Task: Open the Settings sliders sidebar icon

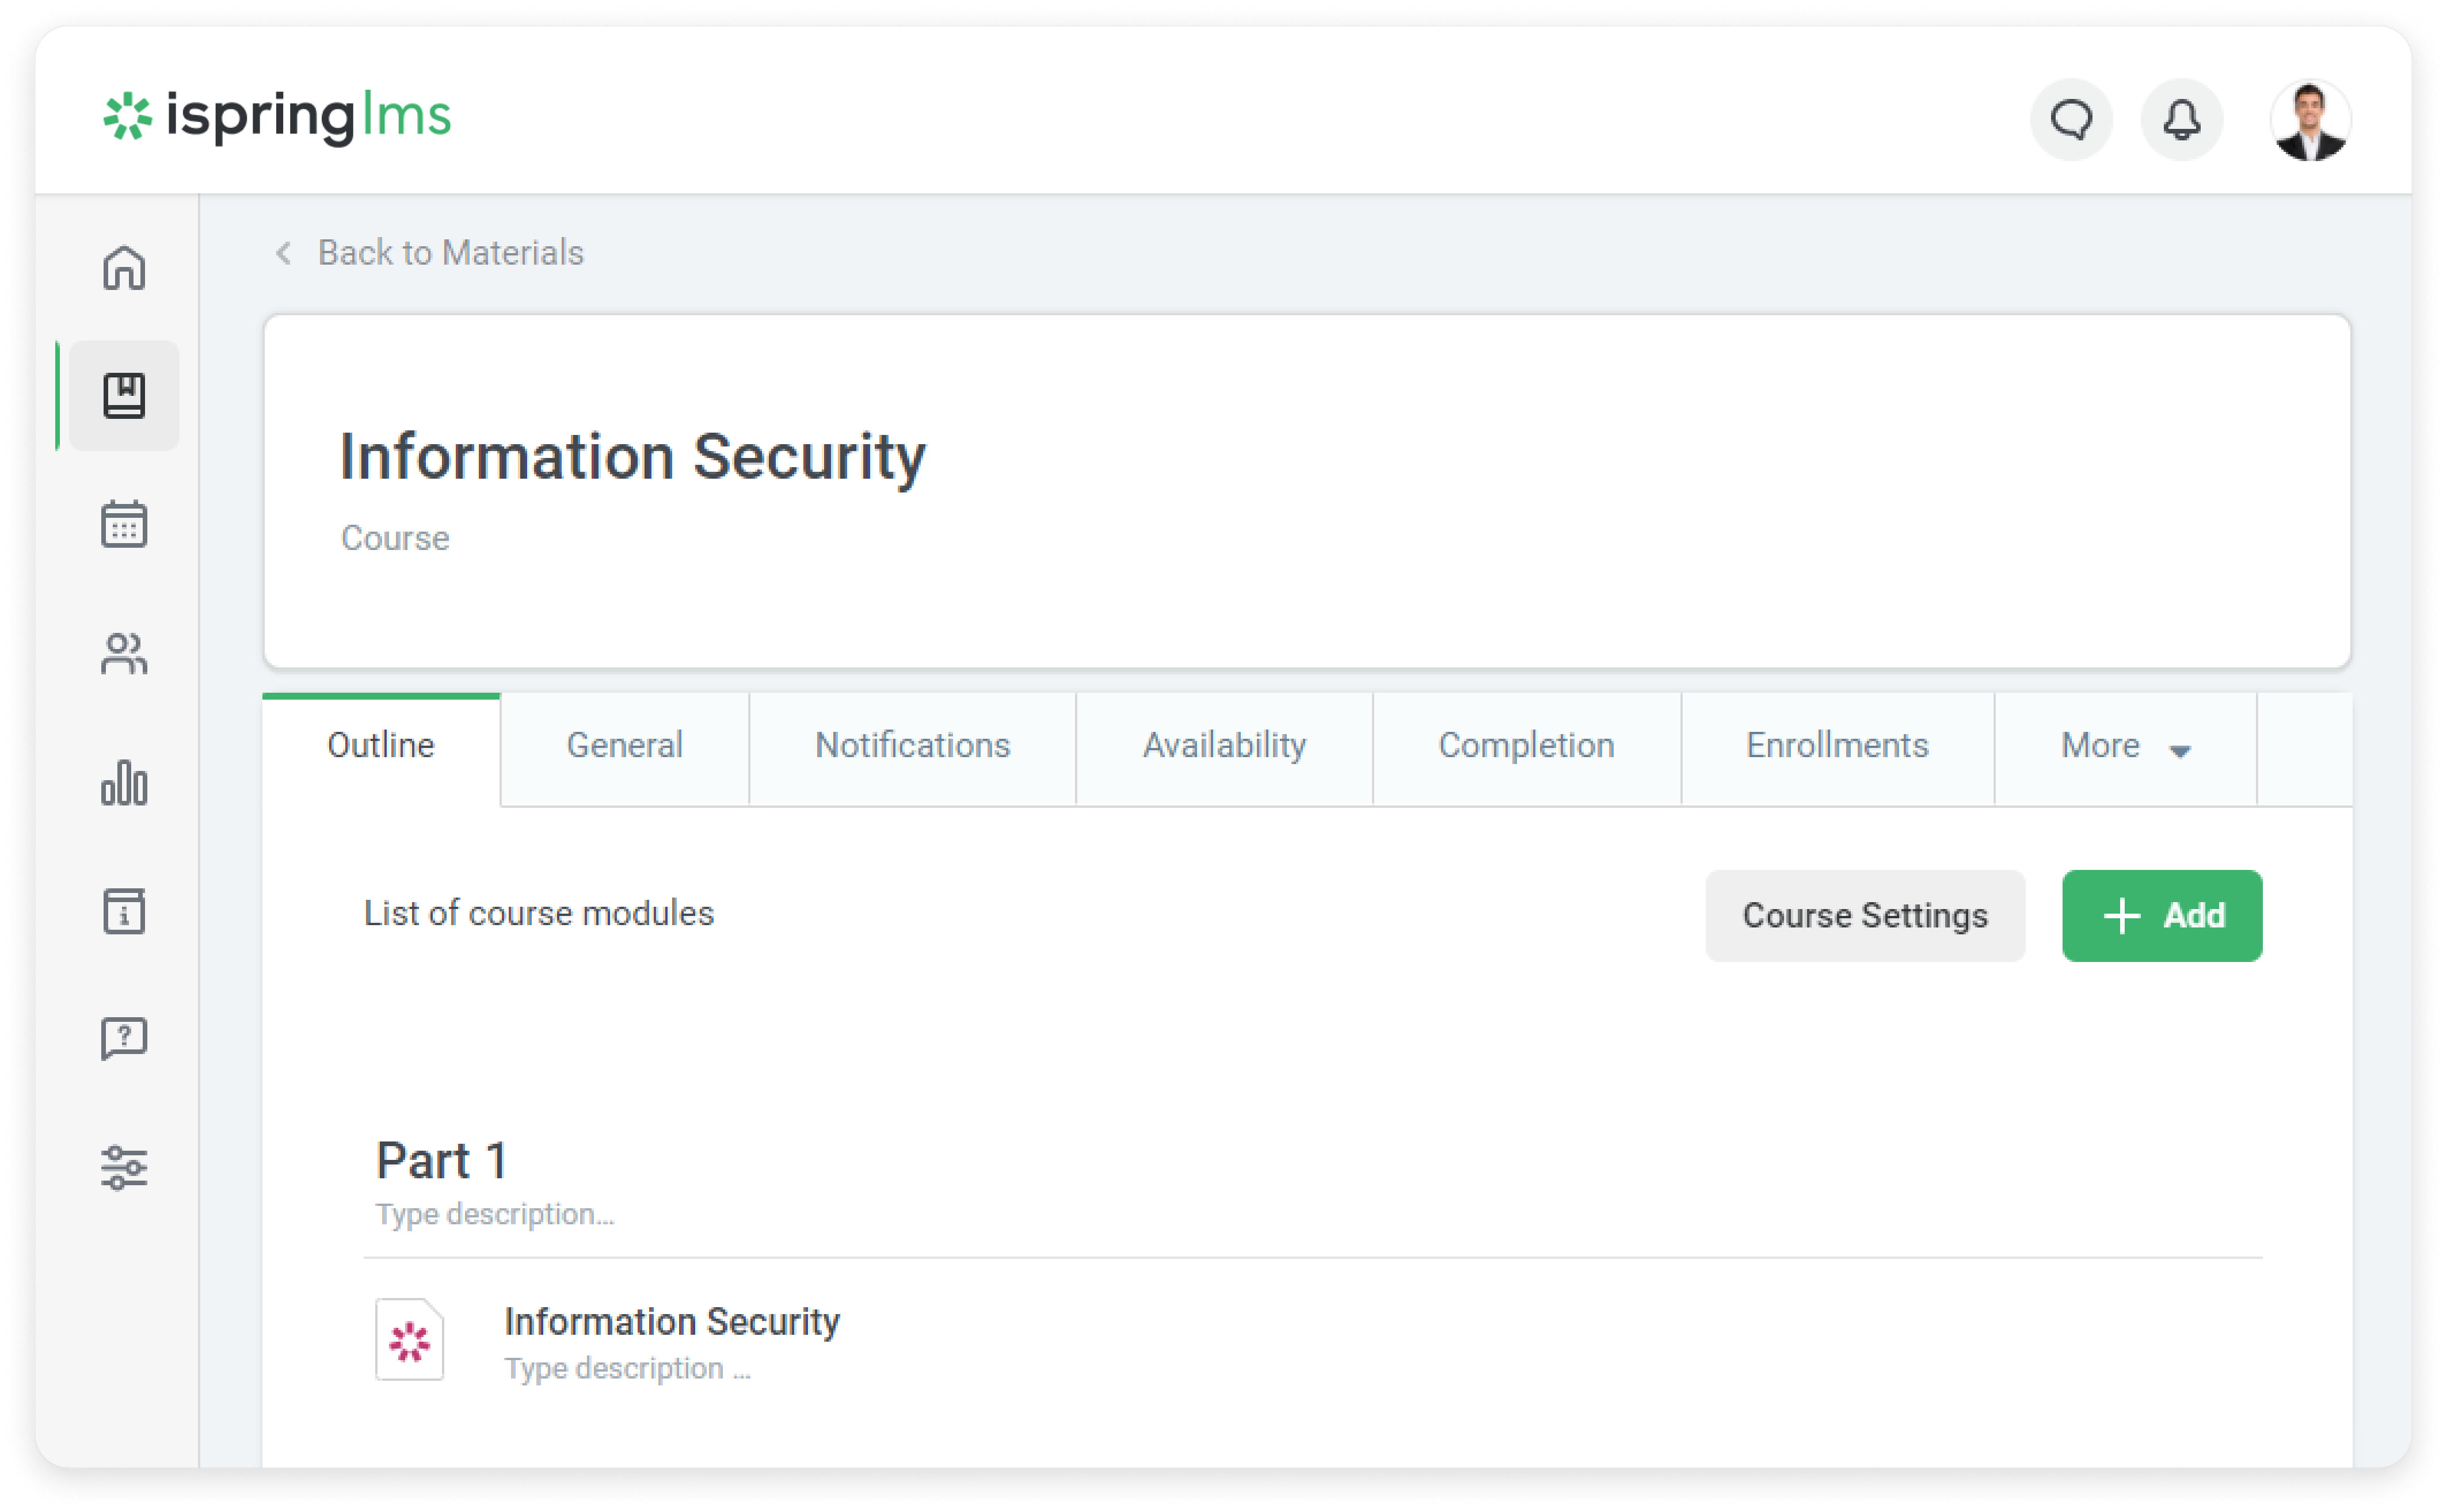Action: 124,1167
